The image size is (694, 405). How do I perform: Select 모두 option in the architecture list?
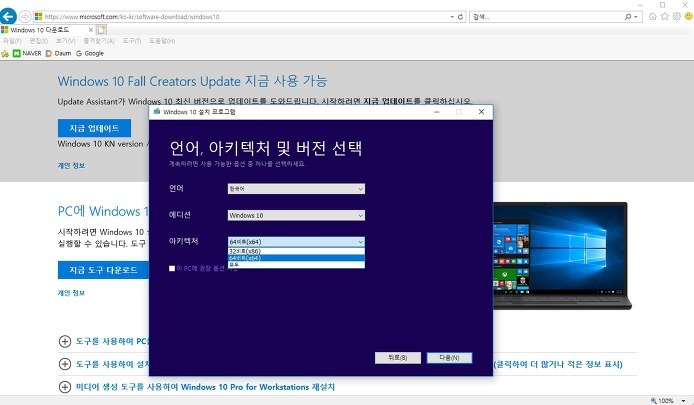(296, 264)
